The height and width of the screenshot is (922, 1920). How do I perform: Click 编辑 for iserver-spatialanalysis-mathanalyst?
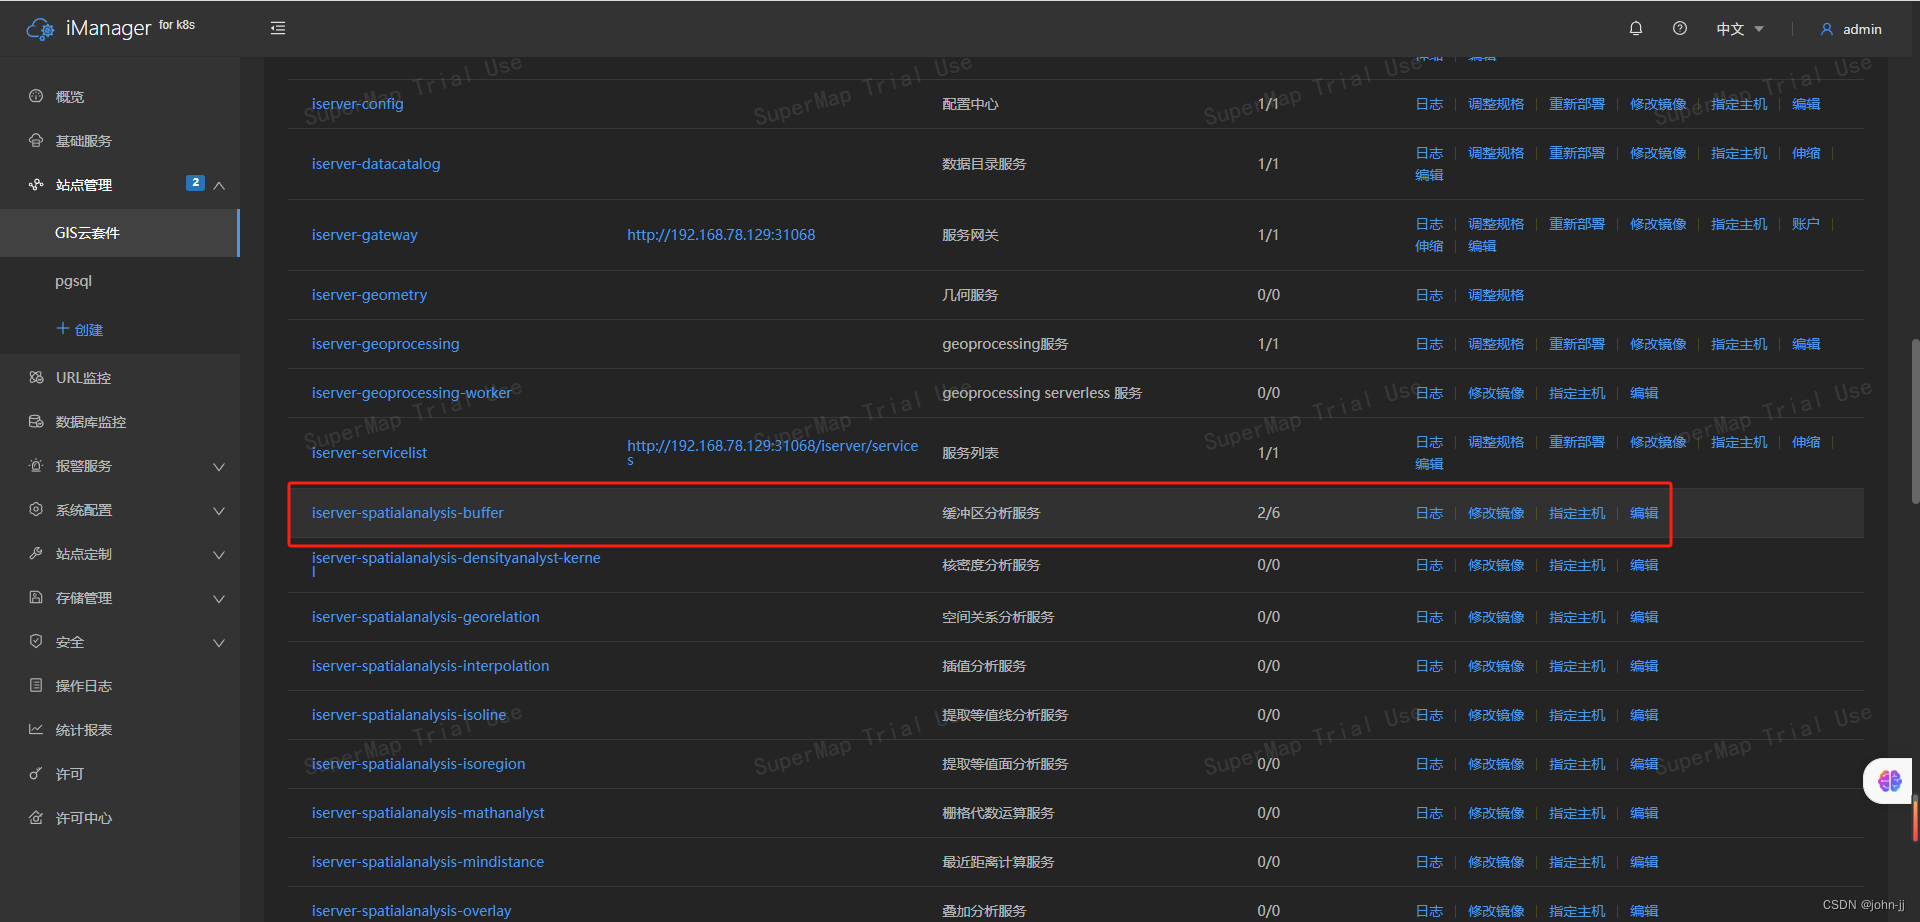1644,813
